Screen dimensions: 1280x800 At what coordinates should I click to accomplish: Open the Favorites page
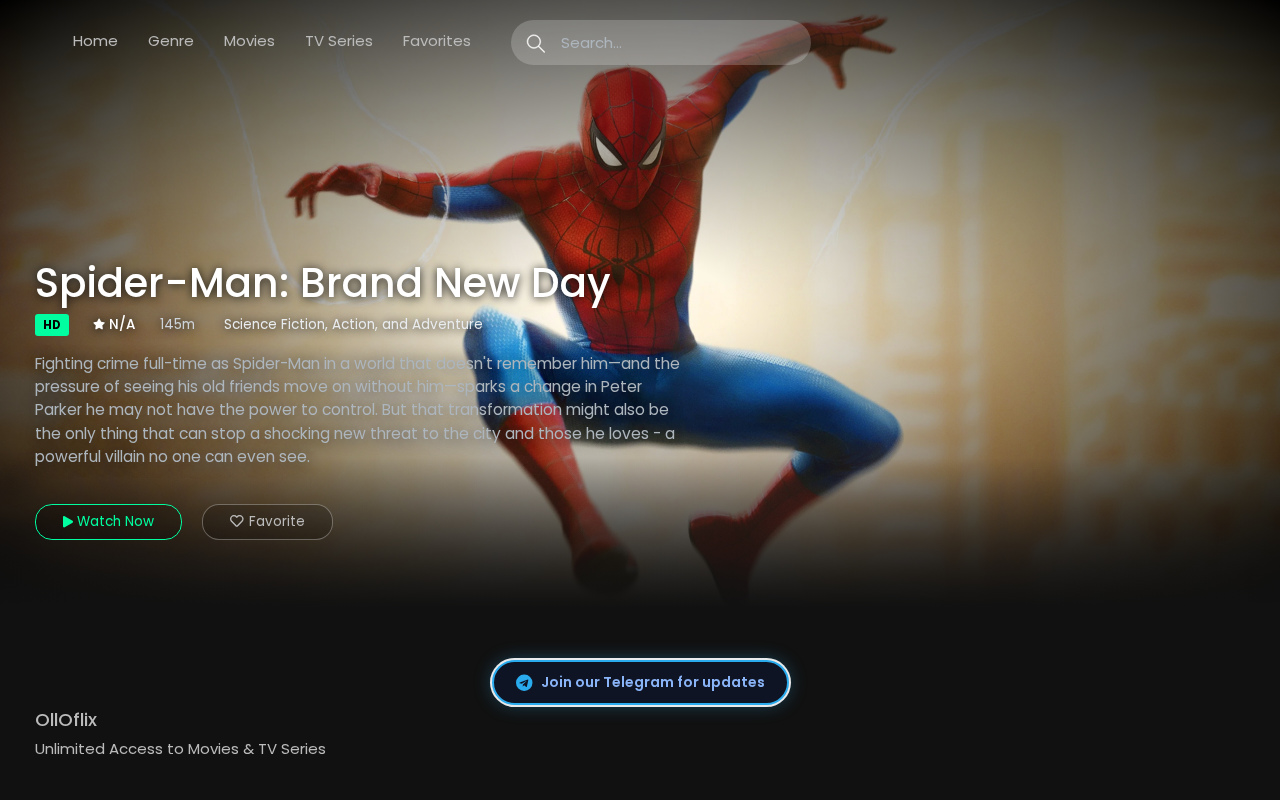[x=437, y=41]
